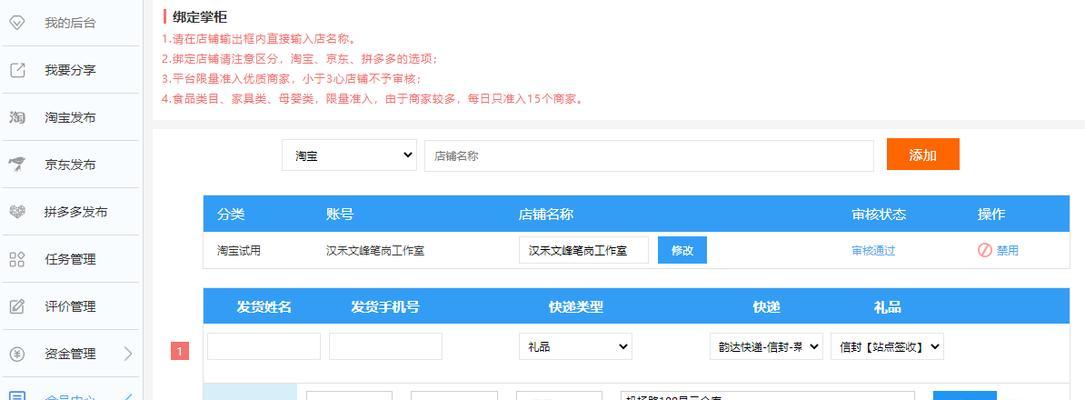Click the 审核通过 status text
Screen dimensions: 1085x400
click(873, 251)
